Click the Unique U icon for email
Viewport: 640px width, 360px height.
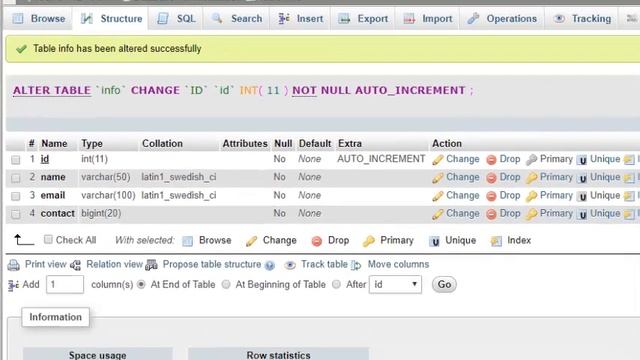pyautogui.click(x=582, y=196)
